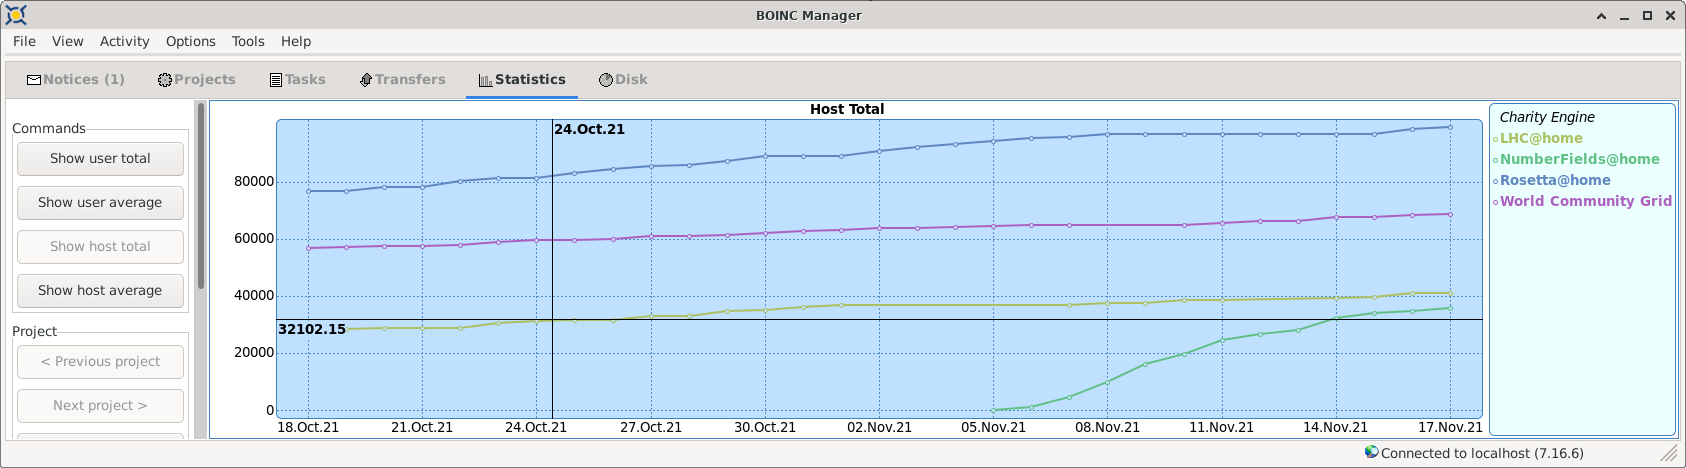This screenshot has width=1686, height=468.
Task: Click the BOINC logo icon in title bar
Action: 16,15
